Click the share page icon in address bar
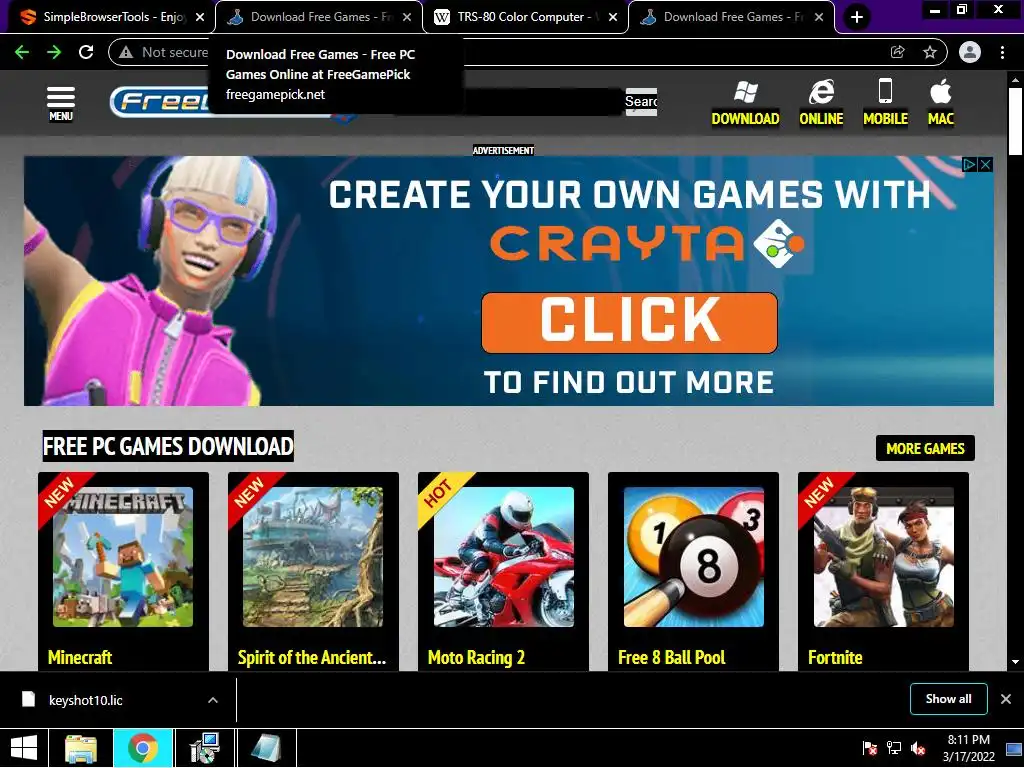Image resolution: width=1024 pixels, height=768 pixels. click(898, 52)
